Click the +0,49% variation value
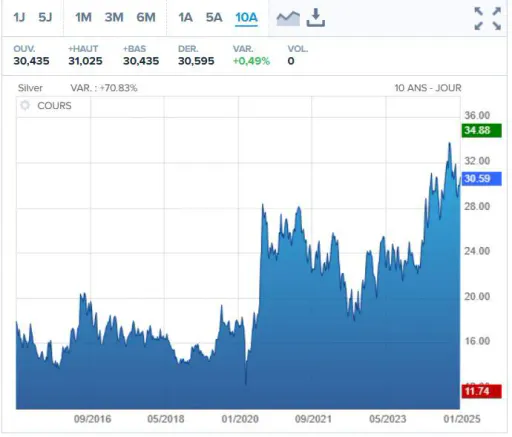 pos(251,61)
